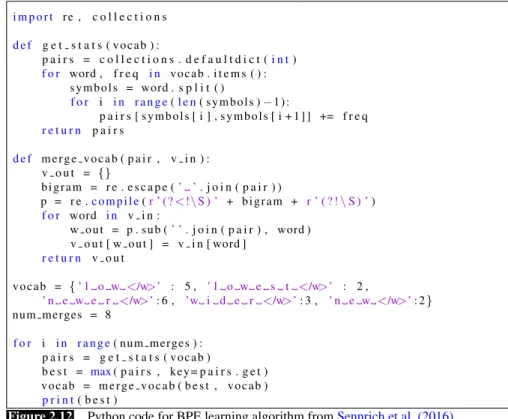Click the 'pairs = get_stats(vocab)' line
508x419 pixels.
[126, 358]
